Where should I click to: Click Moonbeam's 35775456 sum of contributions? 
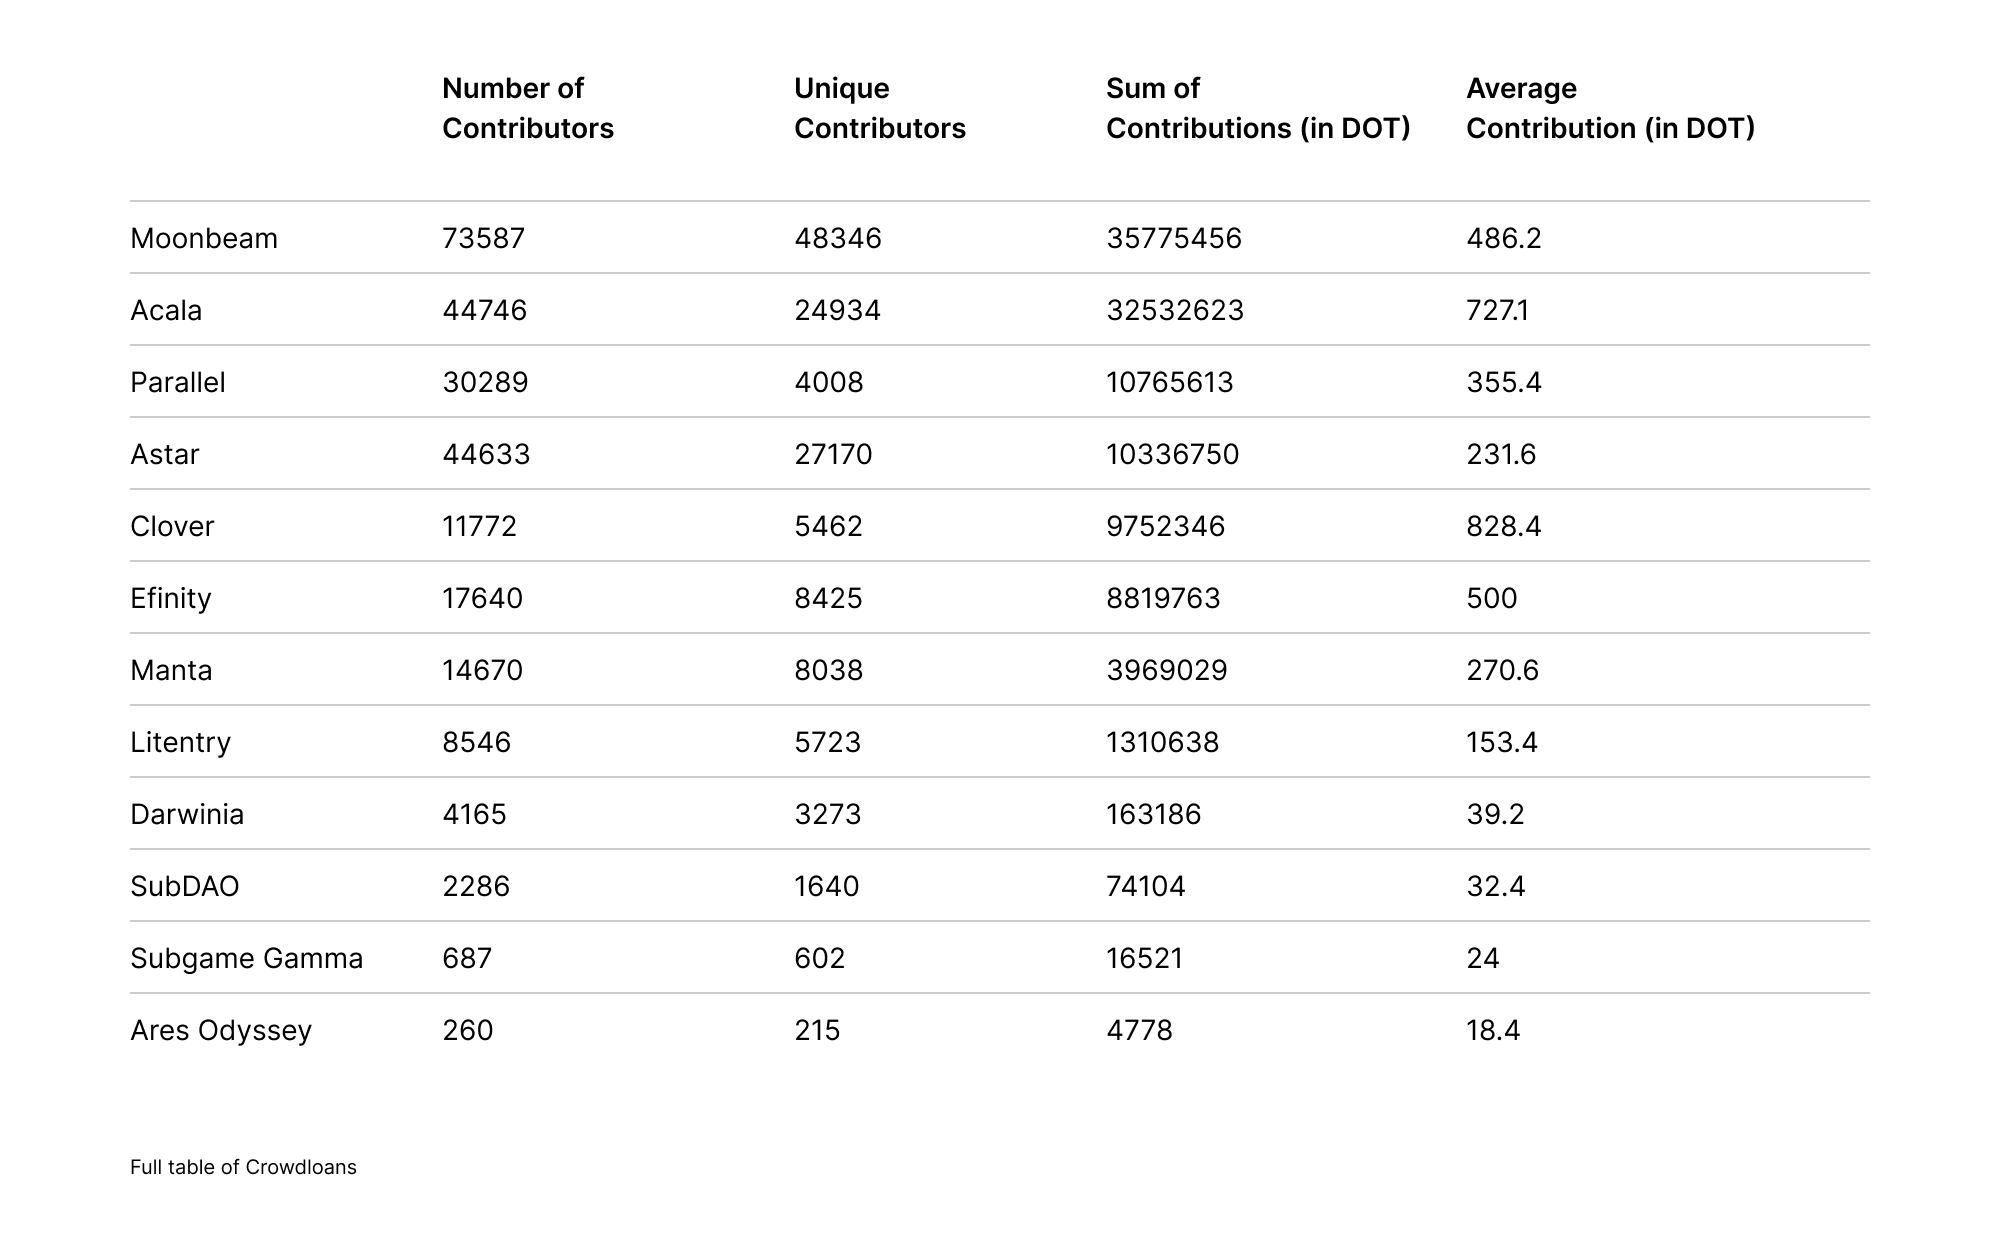(x=1173, y=238)
